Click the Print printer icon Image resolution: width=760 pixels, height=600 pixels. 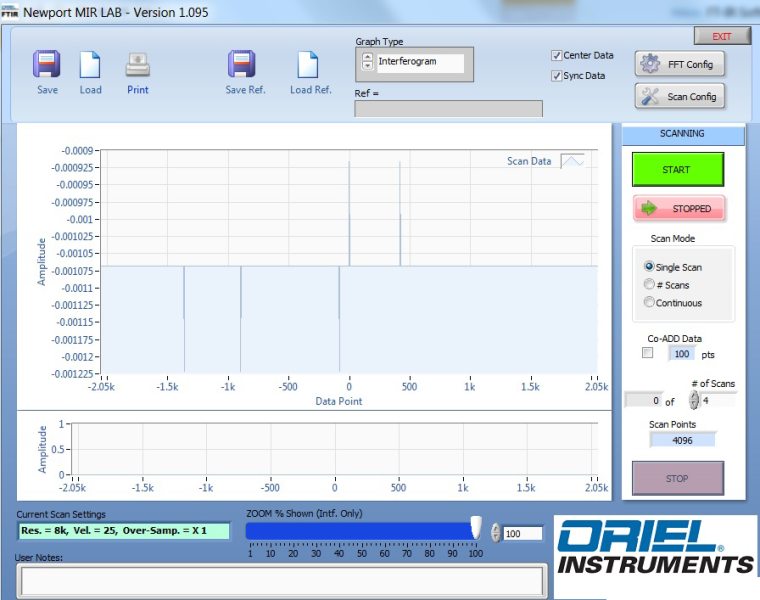click(x=137, y=65)
